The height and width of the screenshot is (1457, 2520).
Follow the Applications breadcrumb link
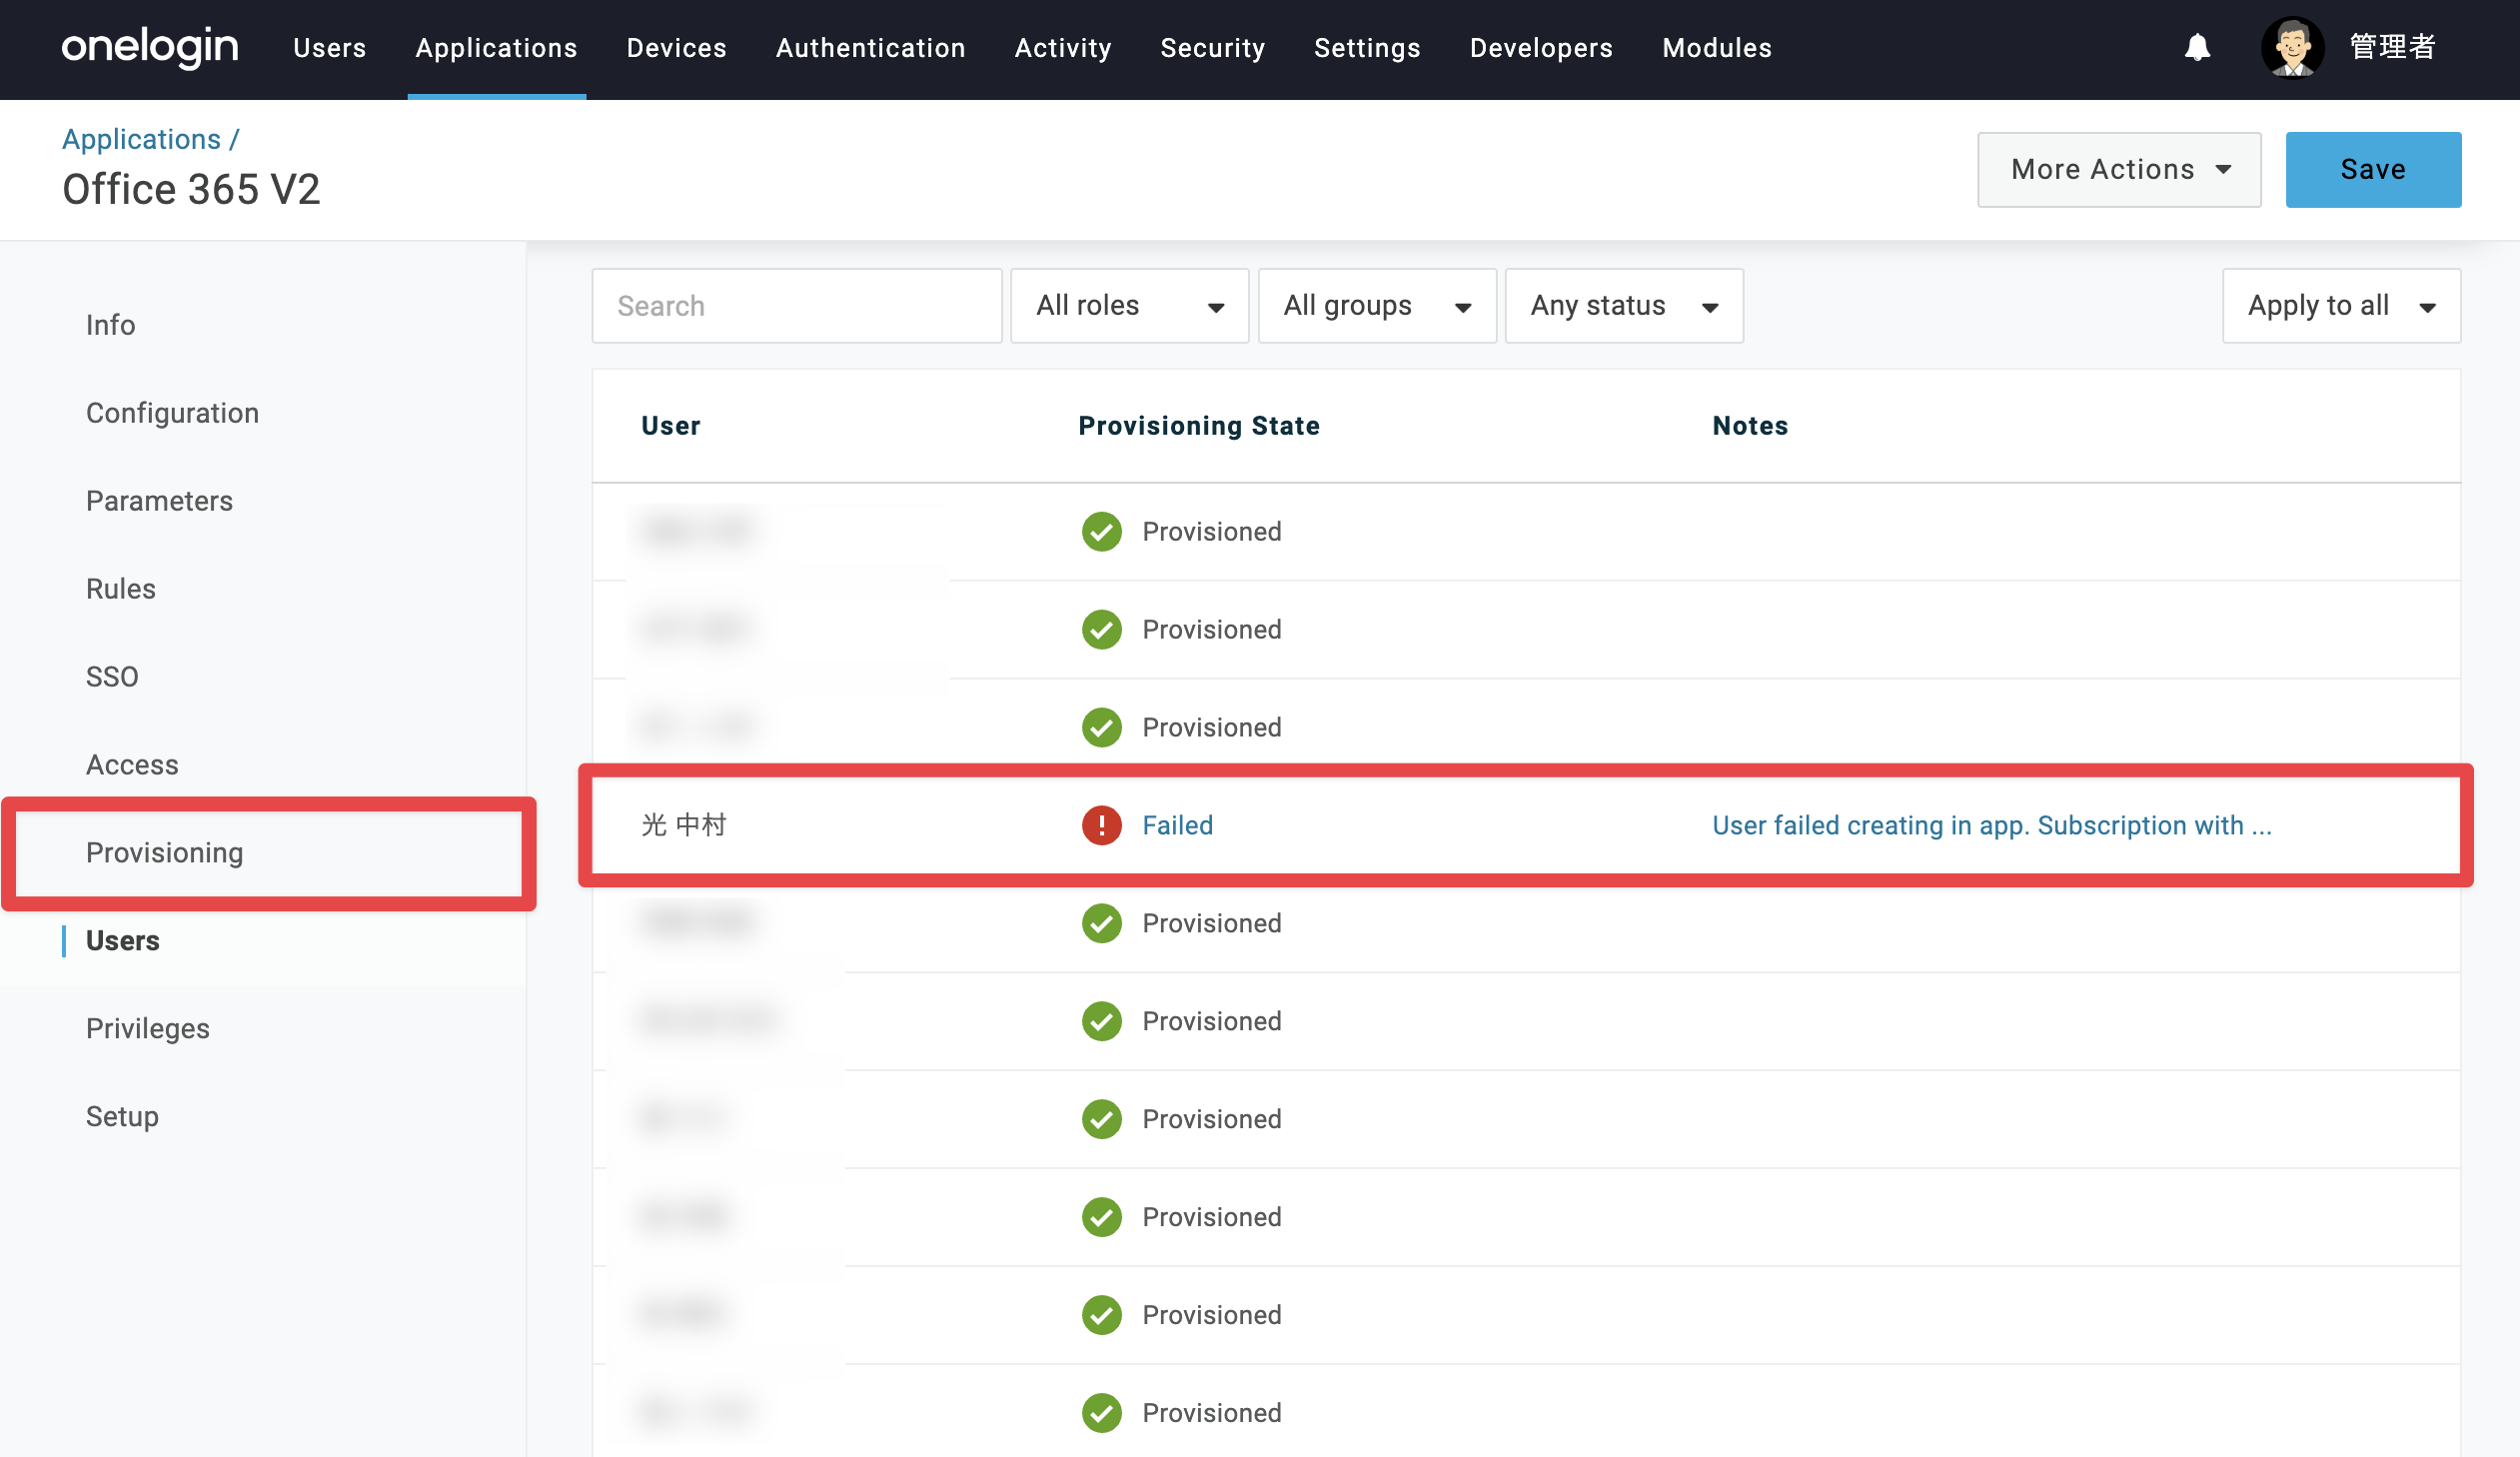point(141,139)
